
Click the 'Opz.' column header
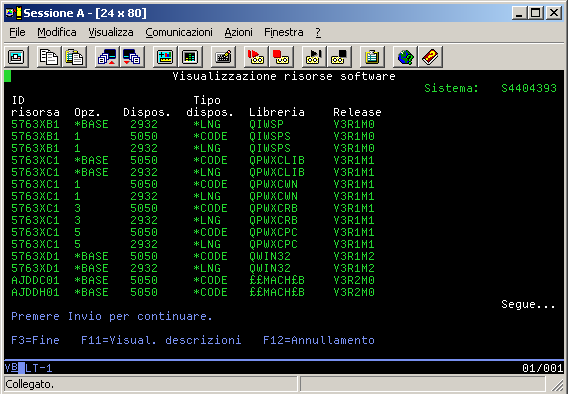pos(87,112)
